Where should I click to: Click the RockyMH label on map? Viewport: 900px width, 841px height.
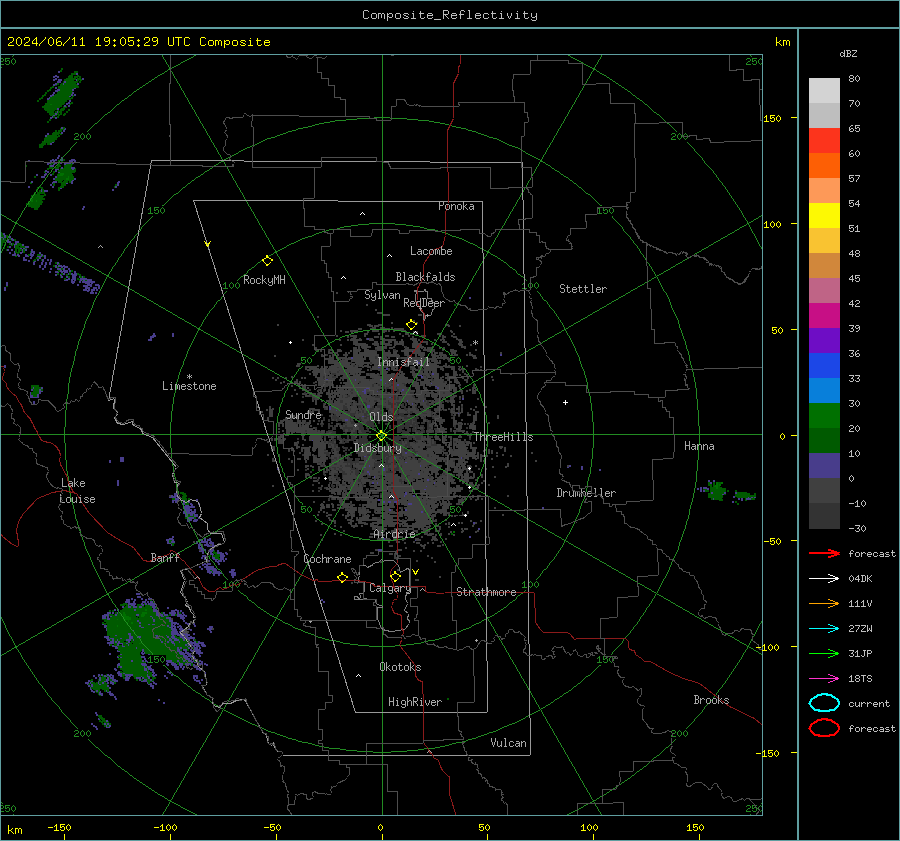tap(264, 280)
